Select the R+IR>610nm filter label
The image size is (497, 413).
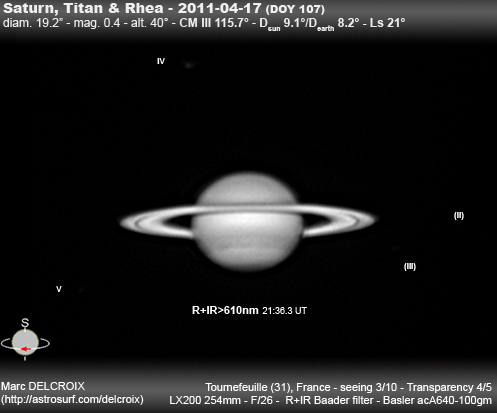click(x=225, y=310)
